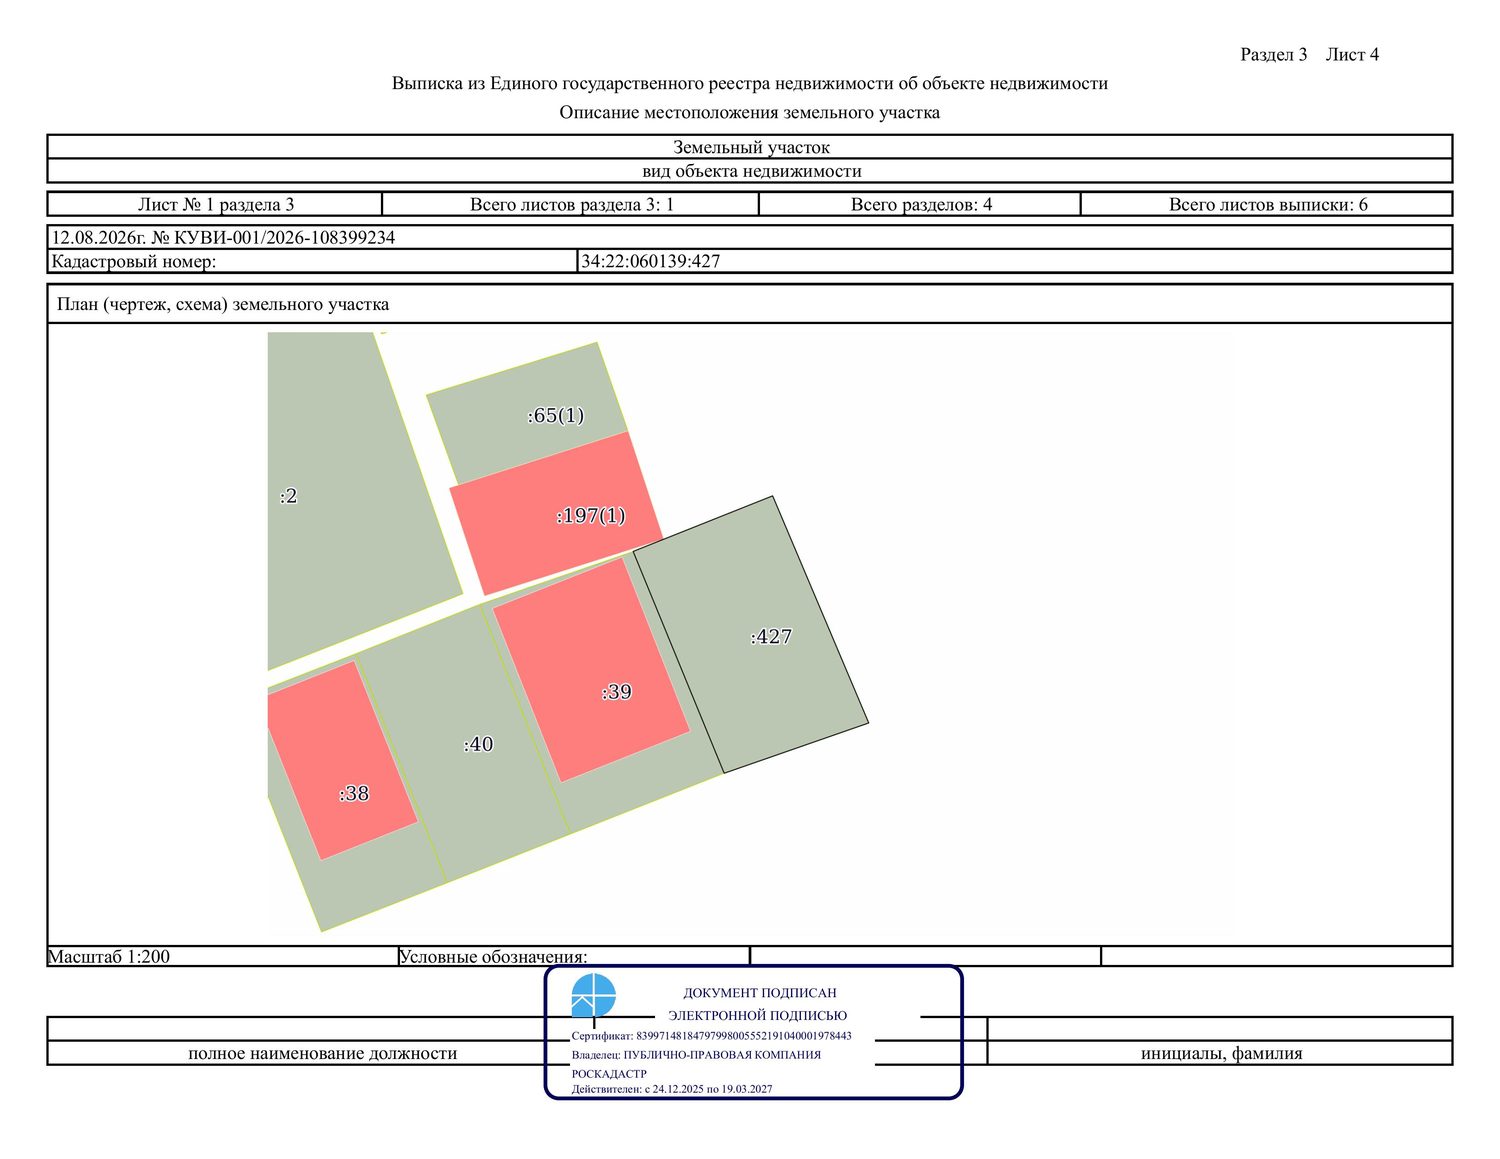Click the 'ДОКУМЕНТ ПОДПИСАН' stamp text
This screenshot has width=1500, height=1159.
[760, 993]
